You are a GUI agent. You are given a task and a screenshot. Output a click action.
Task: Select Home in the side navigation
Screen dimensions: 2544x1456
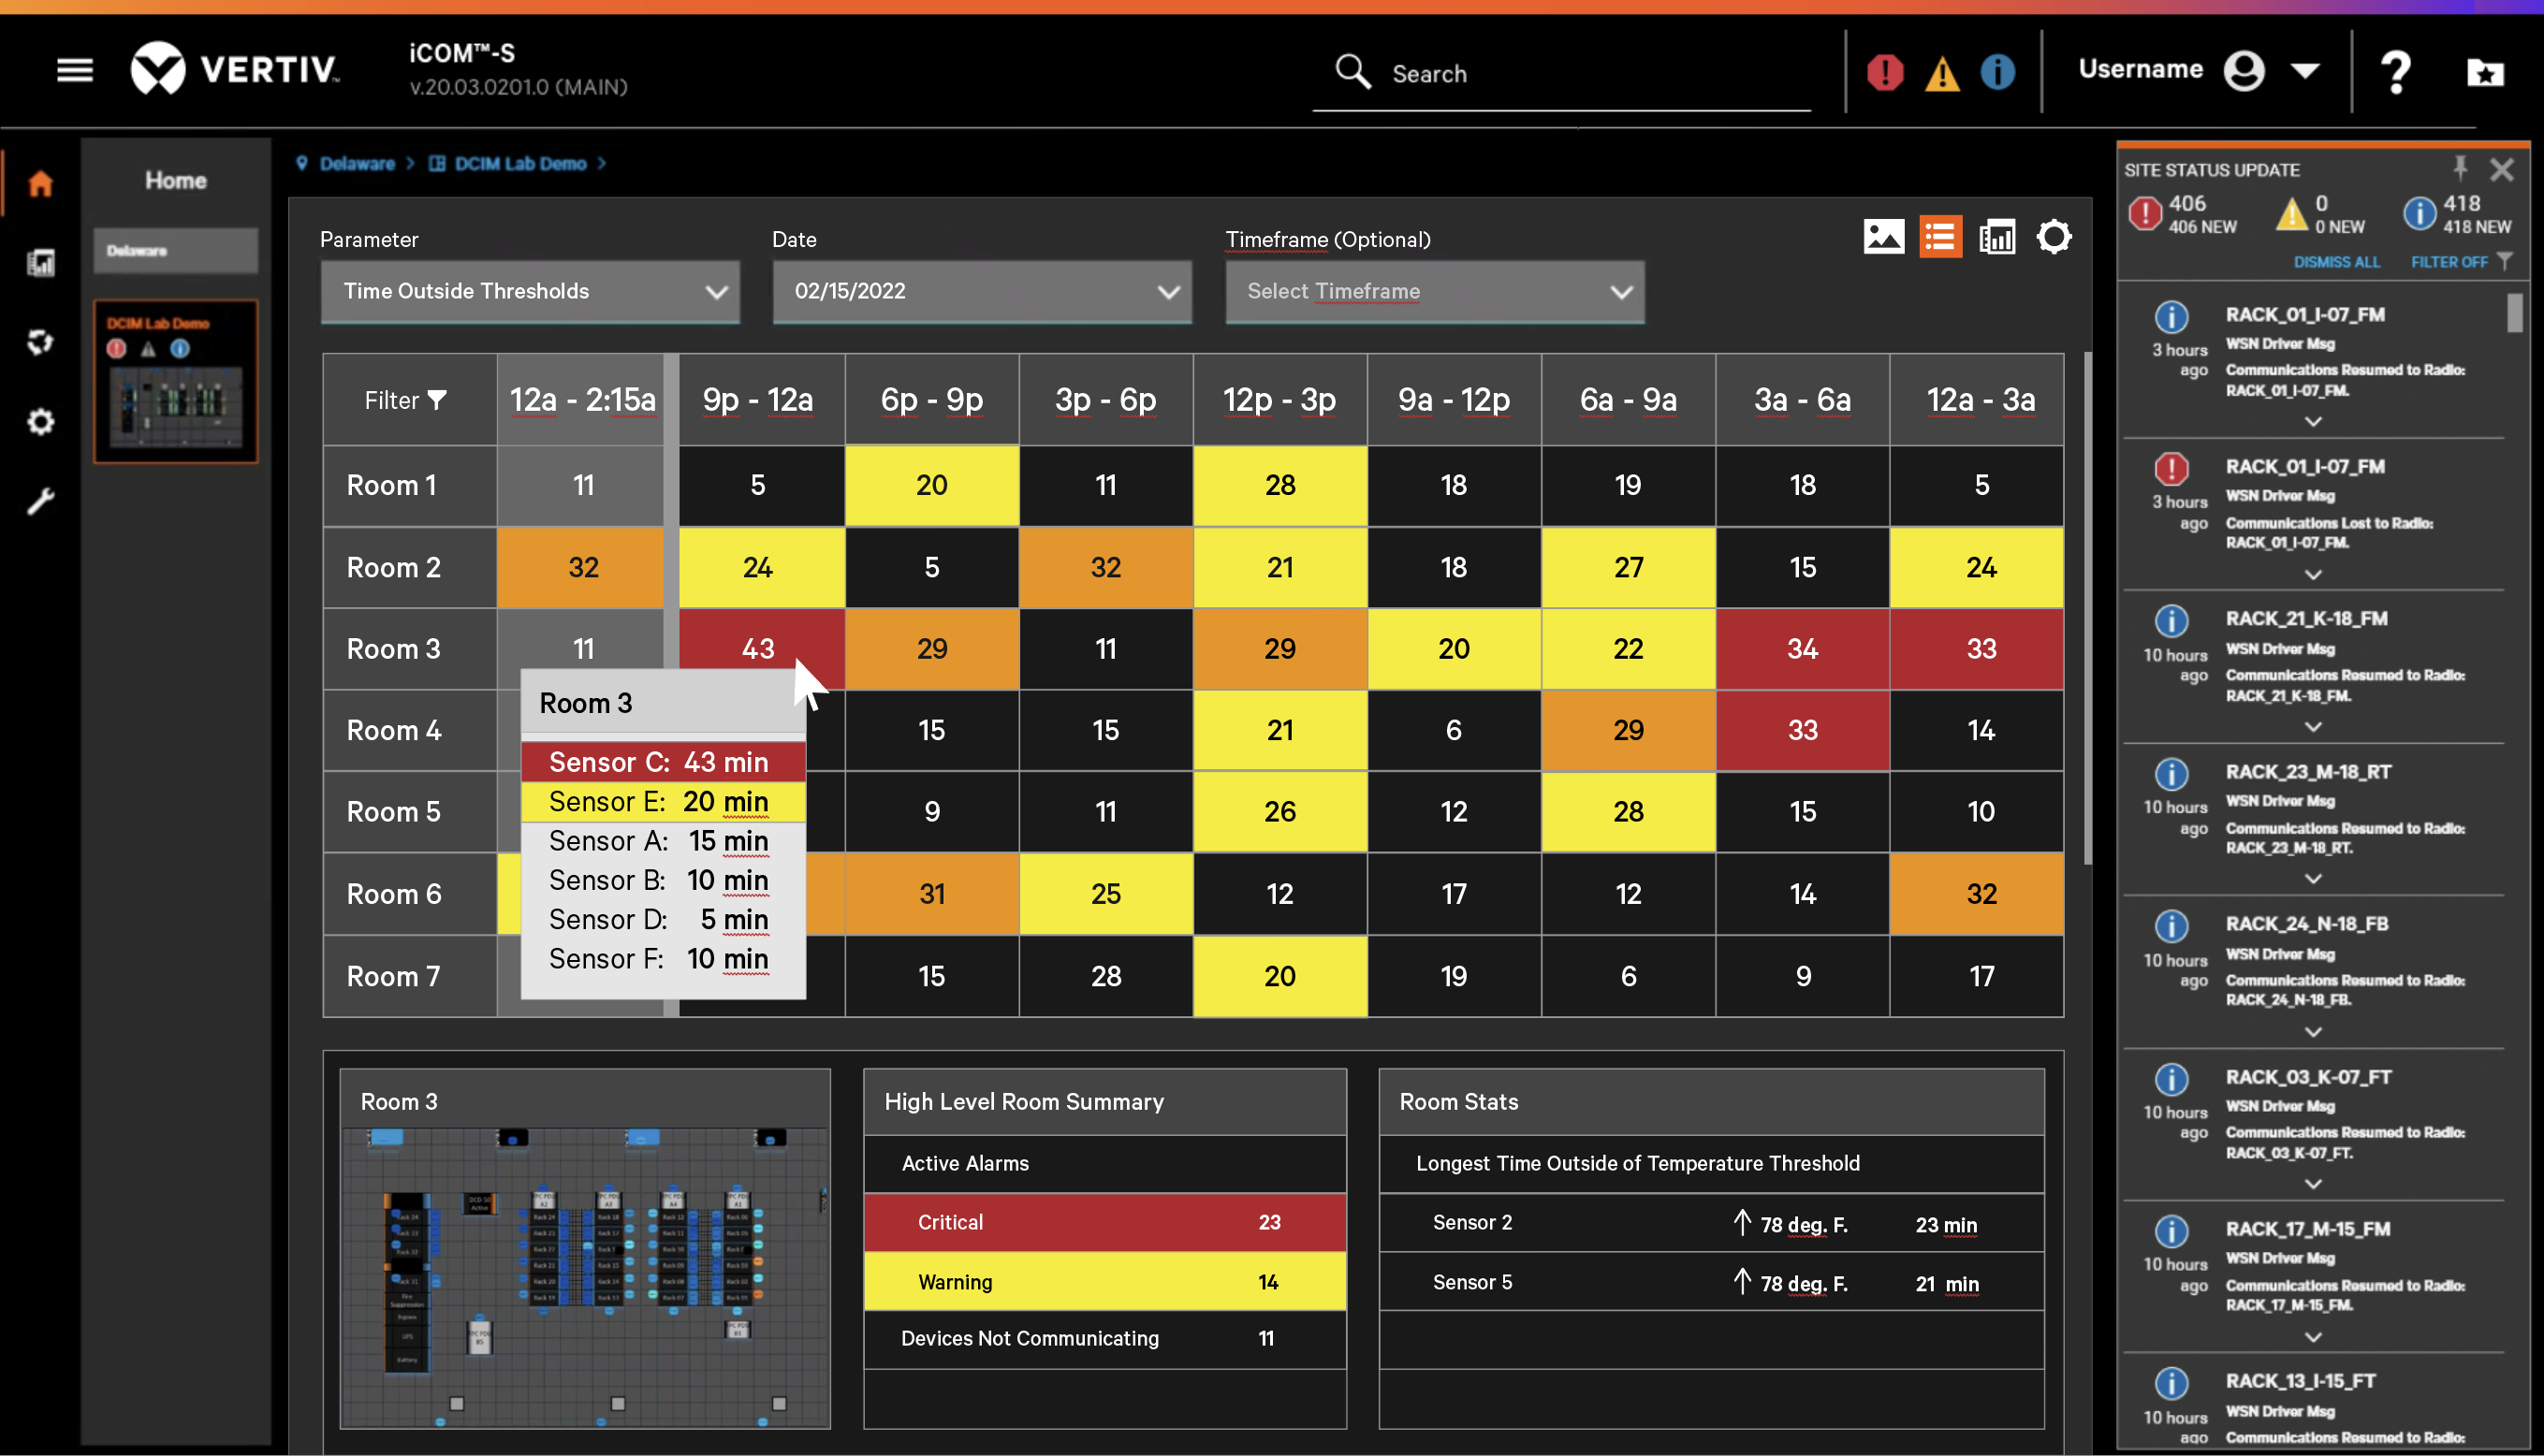(x=176, y=180)
